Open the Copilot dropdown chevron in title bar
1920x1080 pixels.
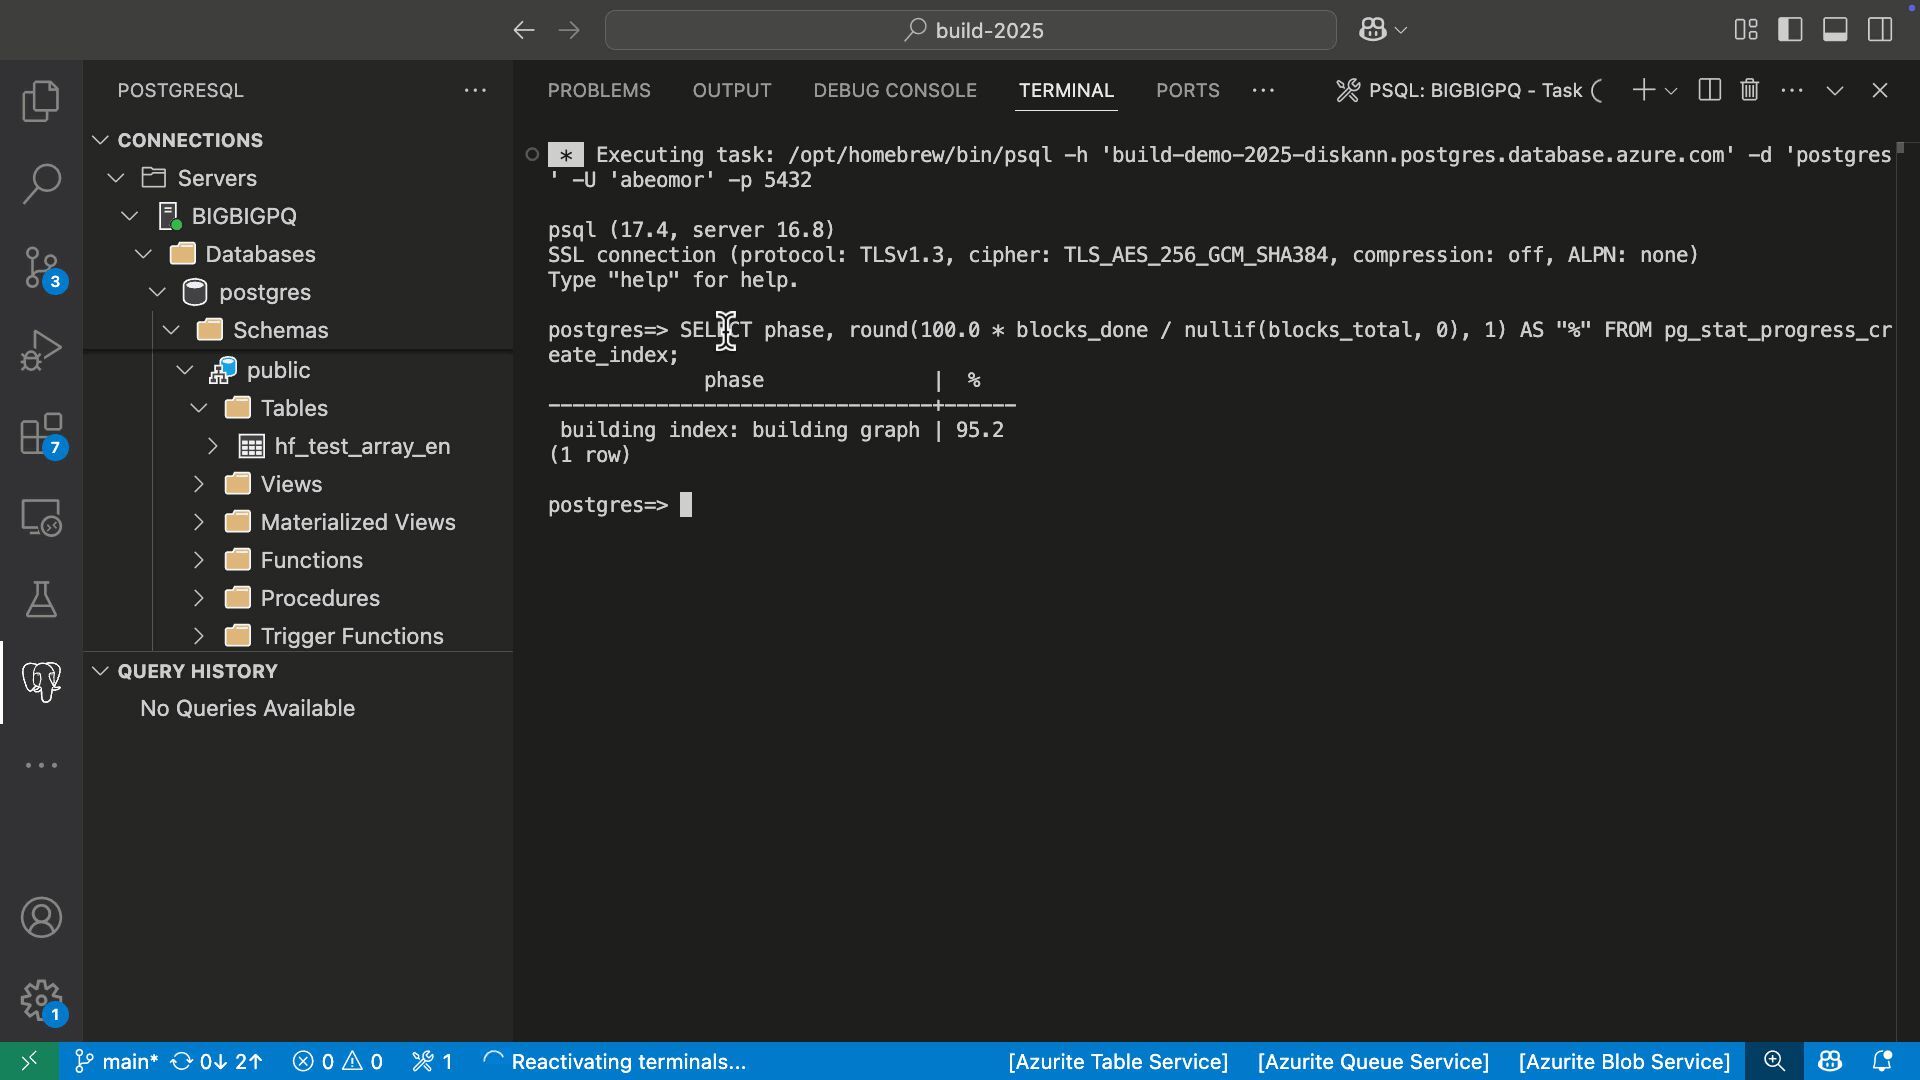pyautogui.click(x=1401, y=31)
